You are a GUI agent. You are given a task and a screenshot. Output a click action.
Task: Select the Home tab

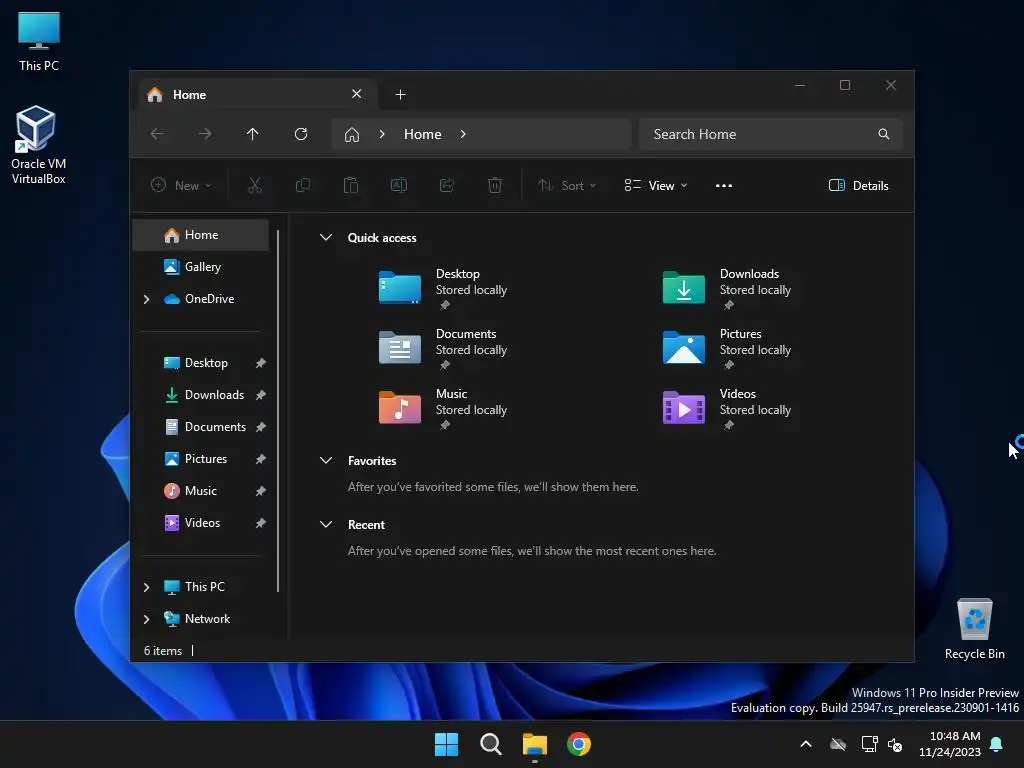[x=257, y=95]
